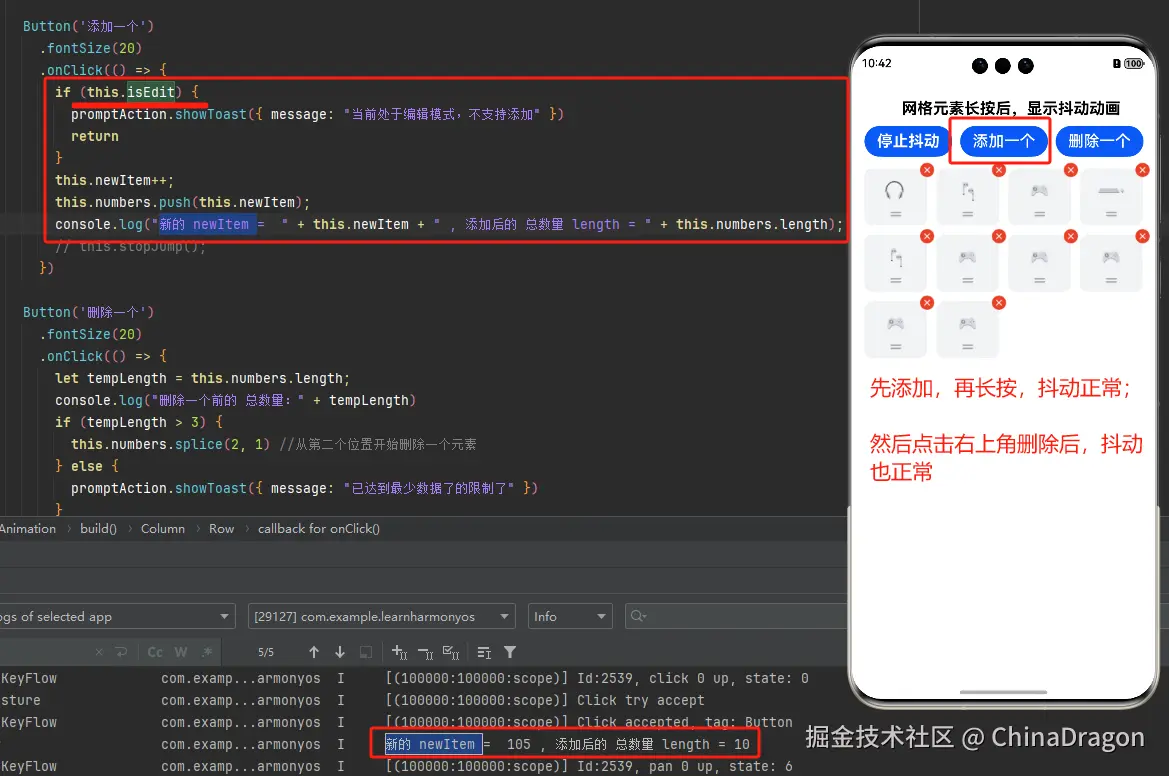Select callback for onClick() breadcrumb item
1169x776 pixels.
pos(318,528)
